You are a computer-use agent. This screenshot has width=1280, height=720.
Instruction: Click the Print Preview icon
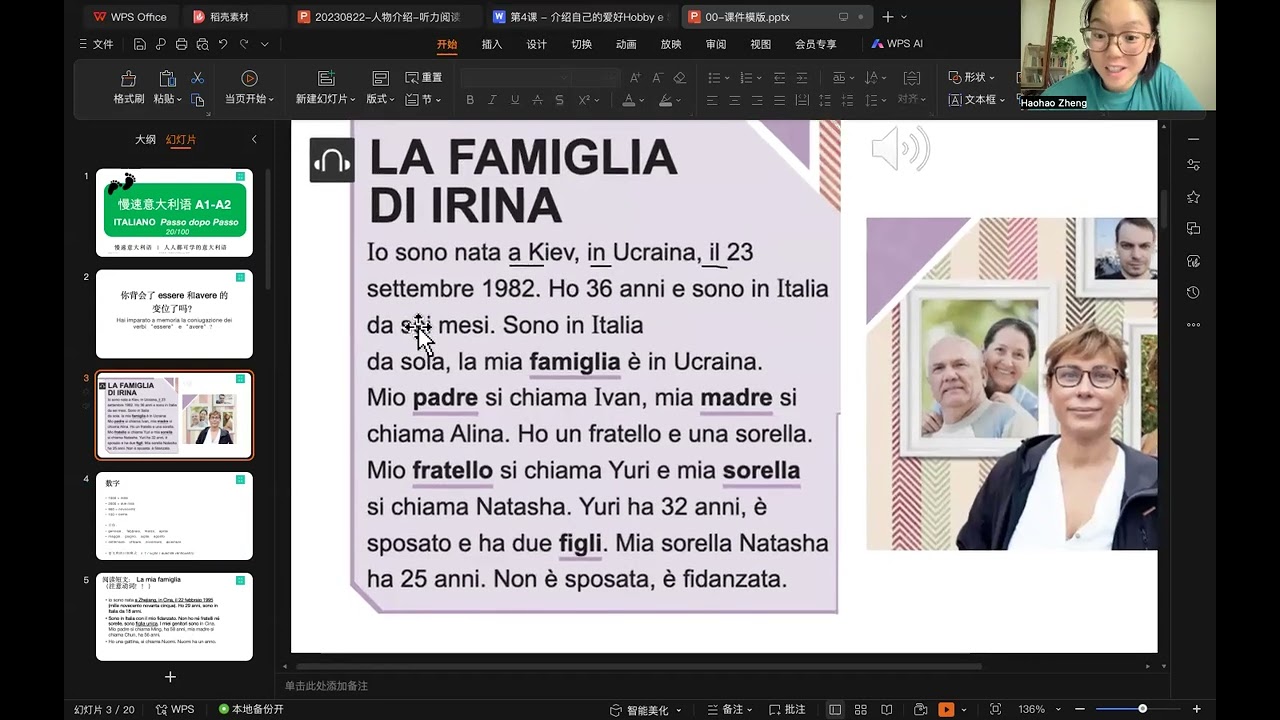(203, 44)
